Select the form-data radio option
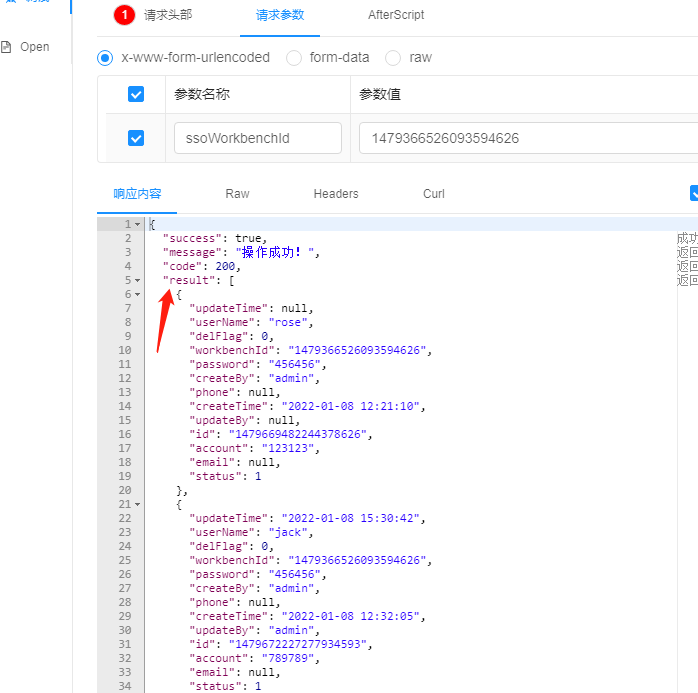This screenshot has height=693, width=698. pos(294,58)
